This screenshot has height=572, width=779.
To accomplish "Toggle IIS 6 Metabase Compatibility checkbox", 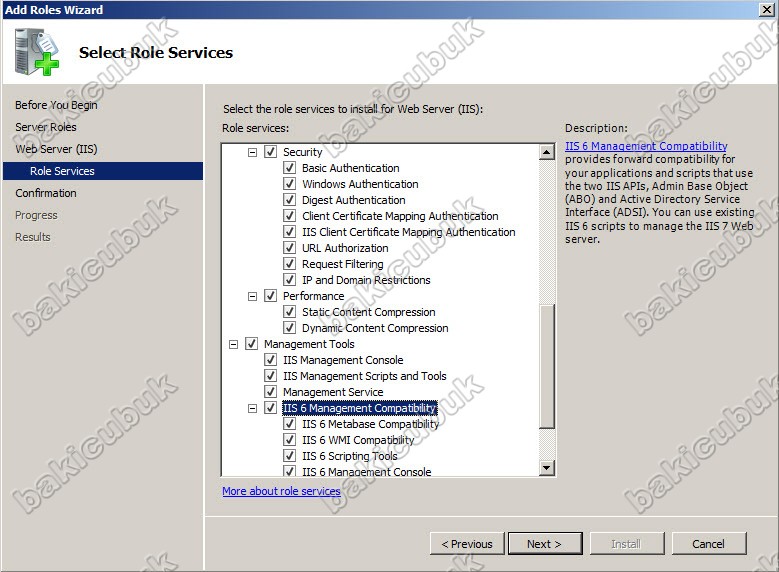I will pyautogui.click(x=289, y=424).
